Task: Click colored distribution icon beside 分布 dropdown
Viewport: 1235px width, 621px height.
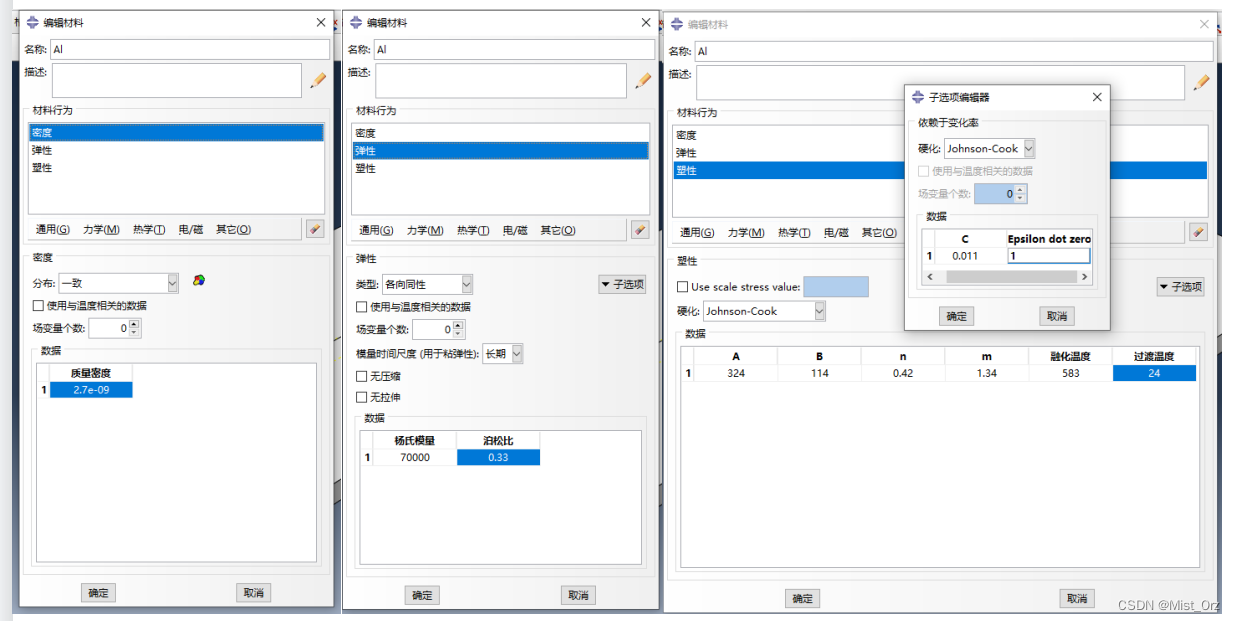Action: pyautogui.click(x=200, y=281)
